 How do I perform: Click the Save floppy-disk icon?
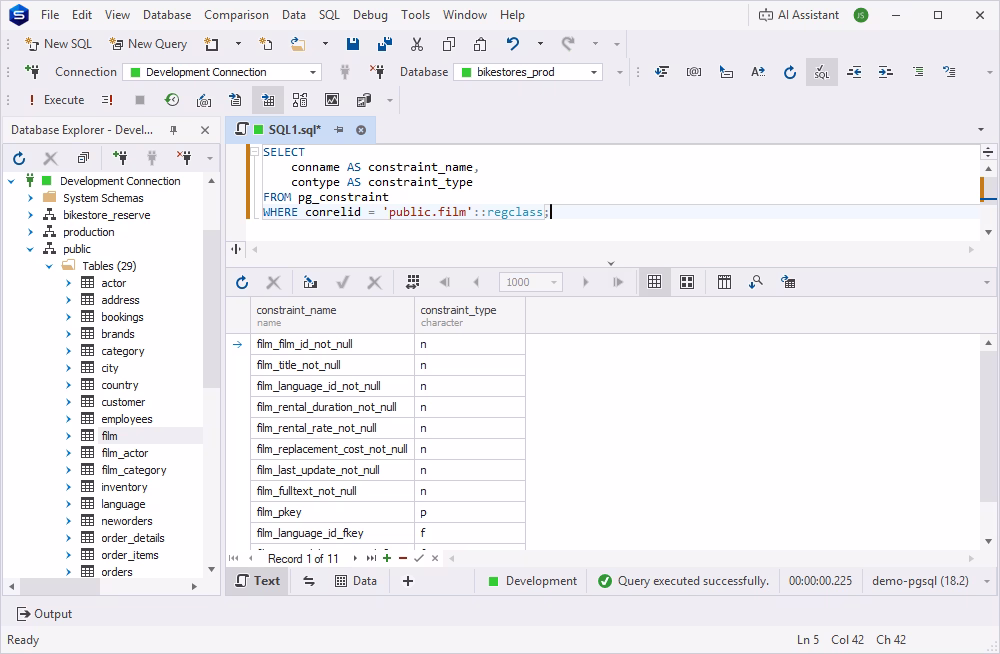click(353, 43)
